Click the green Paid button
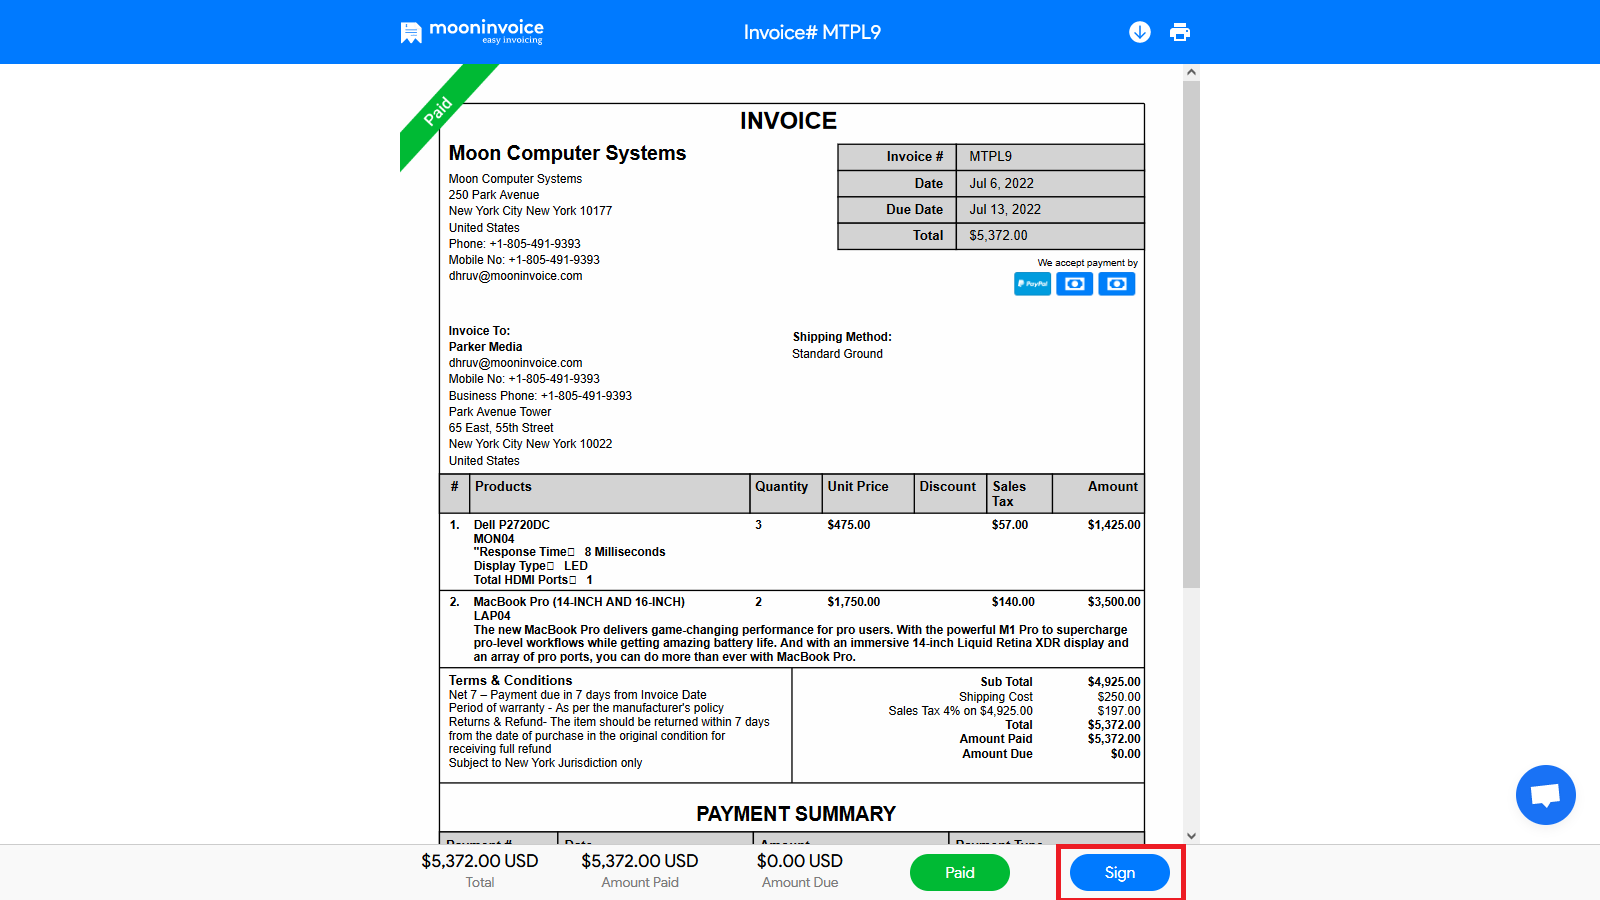This screenshot has height=900, width=1600. coord(960,872)
